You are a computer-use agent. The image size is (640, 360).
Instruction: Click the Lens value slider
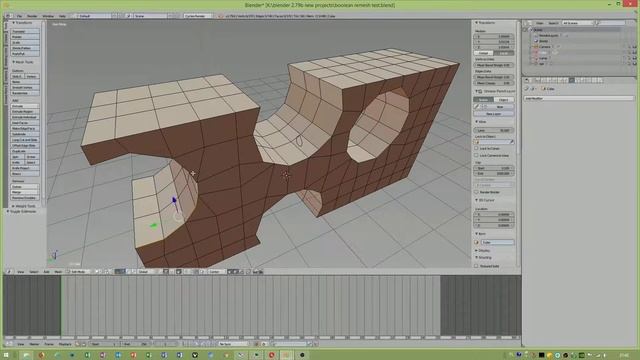[x=494, y=131]
